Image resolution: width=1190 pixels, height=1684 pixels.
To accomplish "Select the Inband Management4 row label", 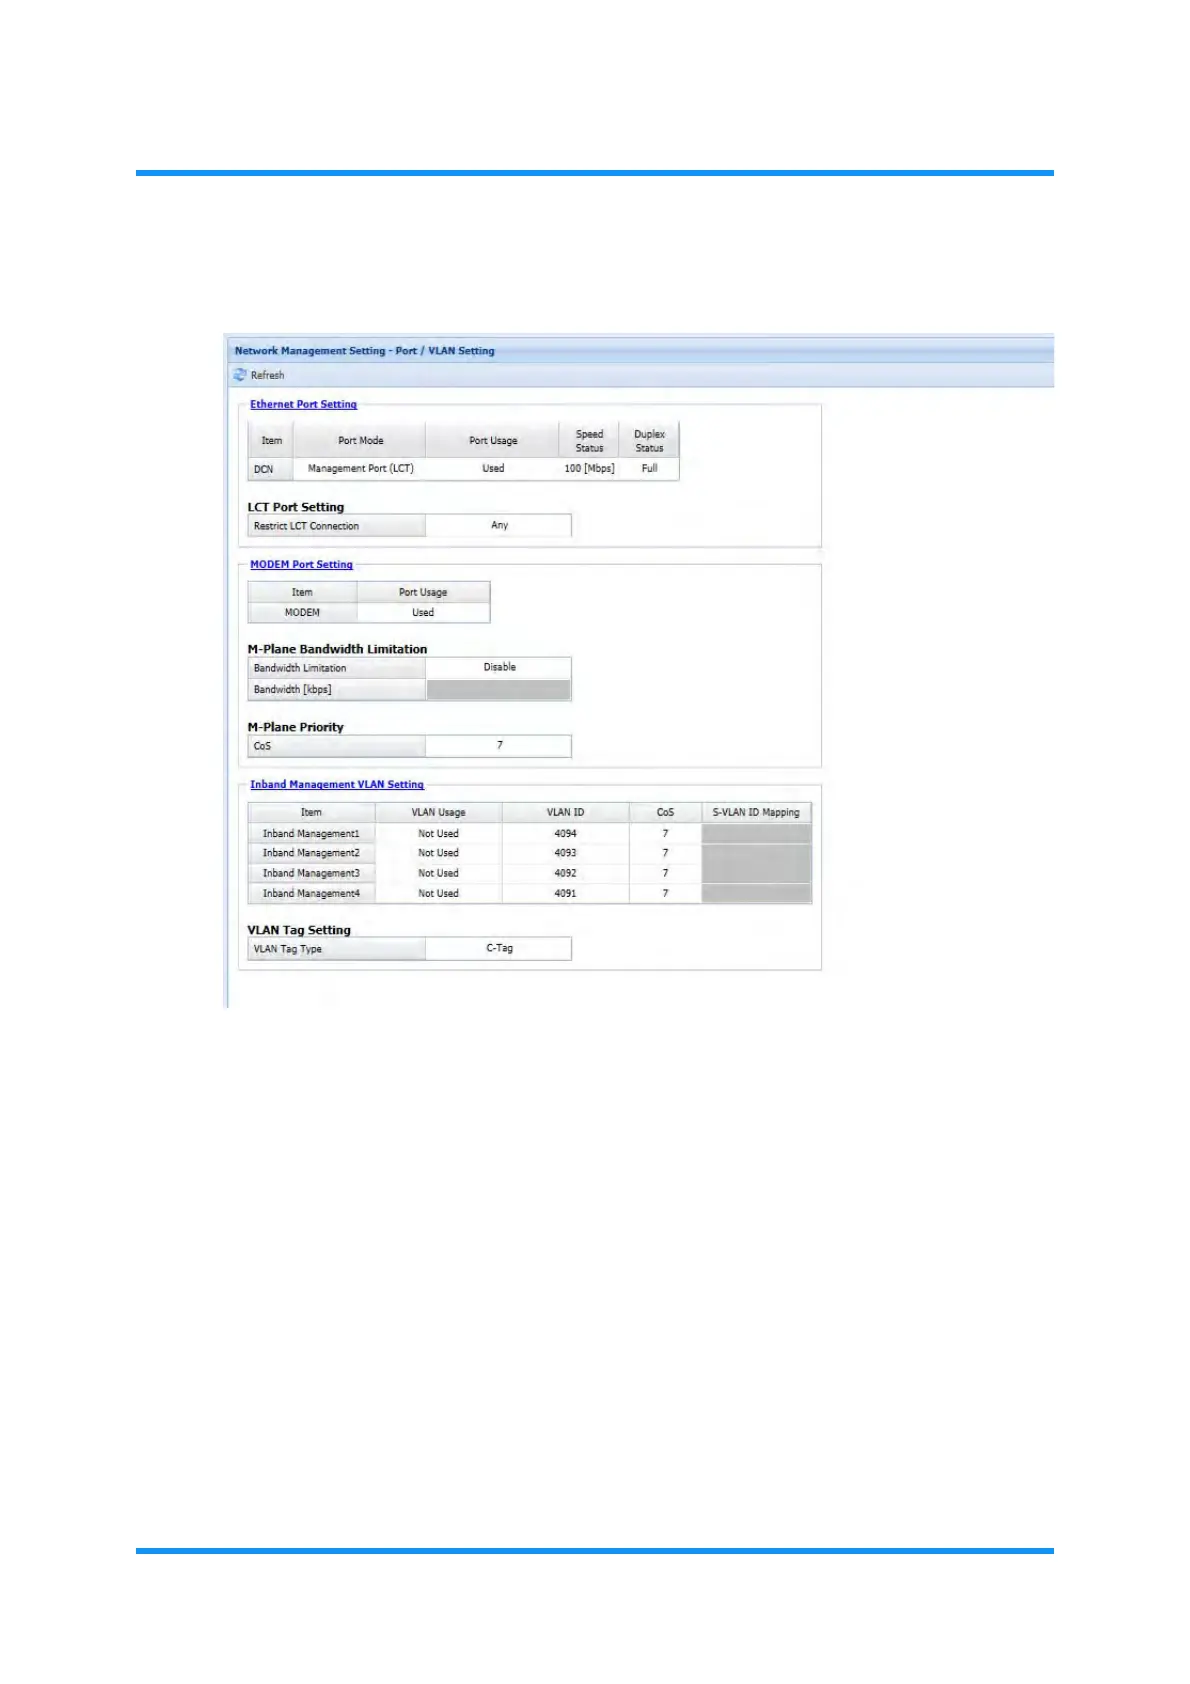I will point(311,894).
